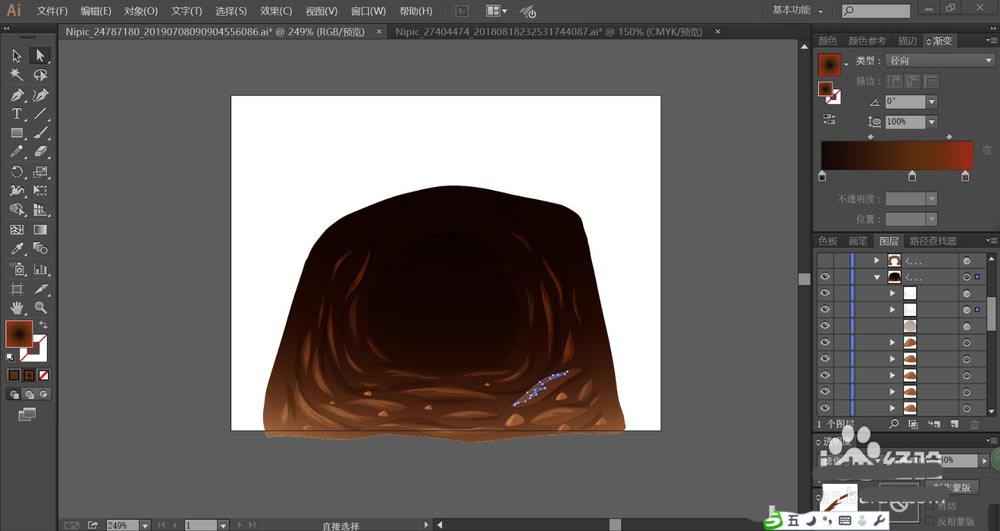Collapse the expanded cave layer triangle
Image resolution: width=1000 pixels, height=531 pixels.
click(x=877, y=277)
